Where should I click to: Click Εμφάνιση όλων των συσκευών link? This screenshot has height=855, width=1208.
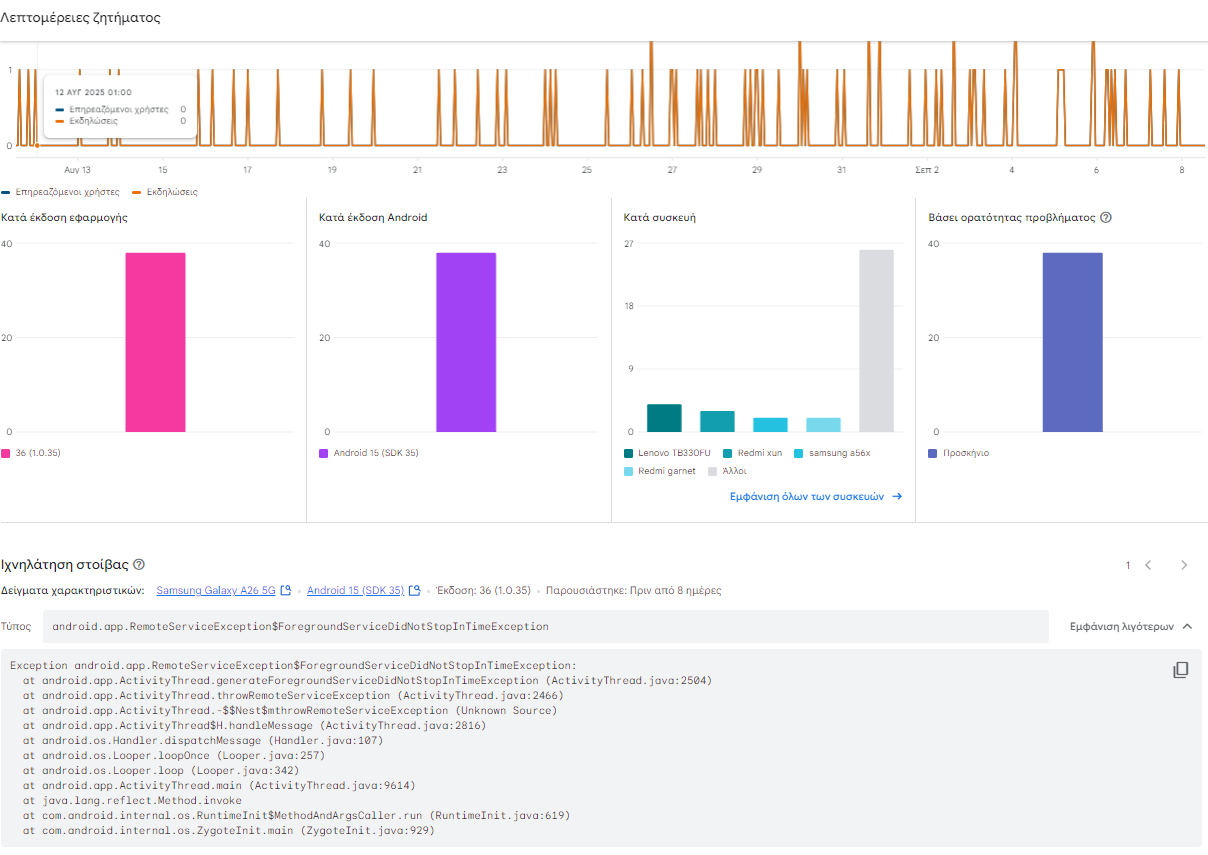coord(807,496)
